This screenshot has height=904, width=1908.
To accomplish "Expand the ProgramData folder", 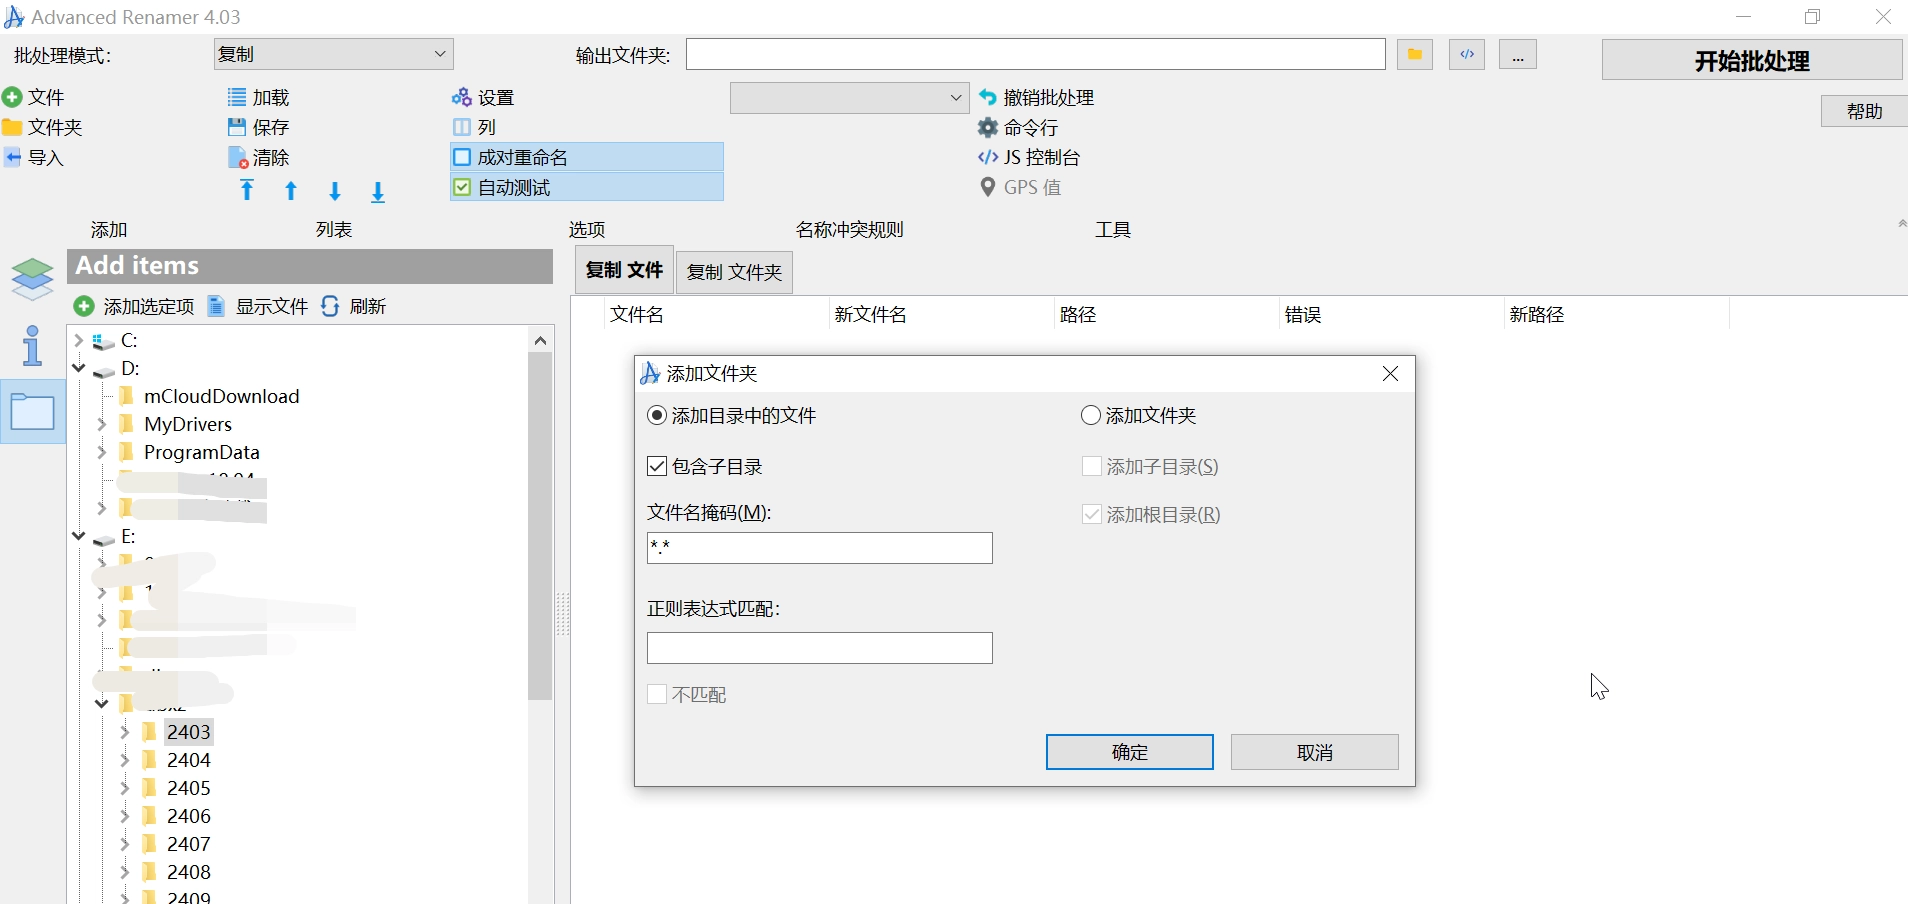I will pos(101,452).
